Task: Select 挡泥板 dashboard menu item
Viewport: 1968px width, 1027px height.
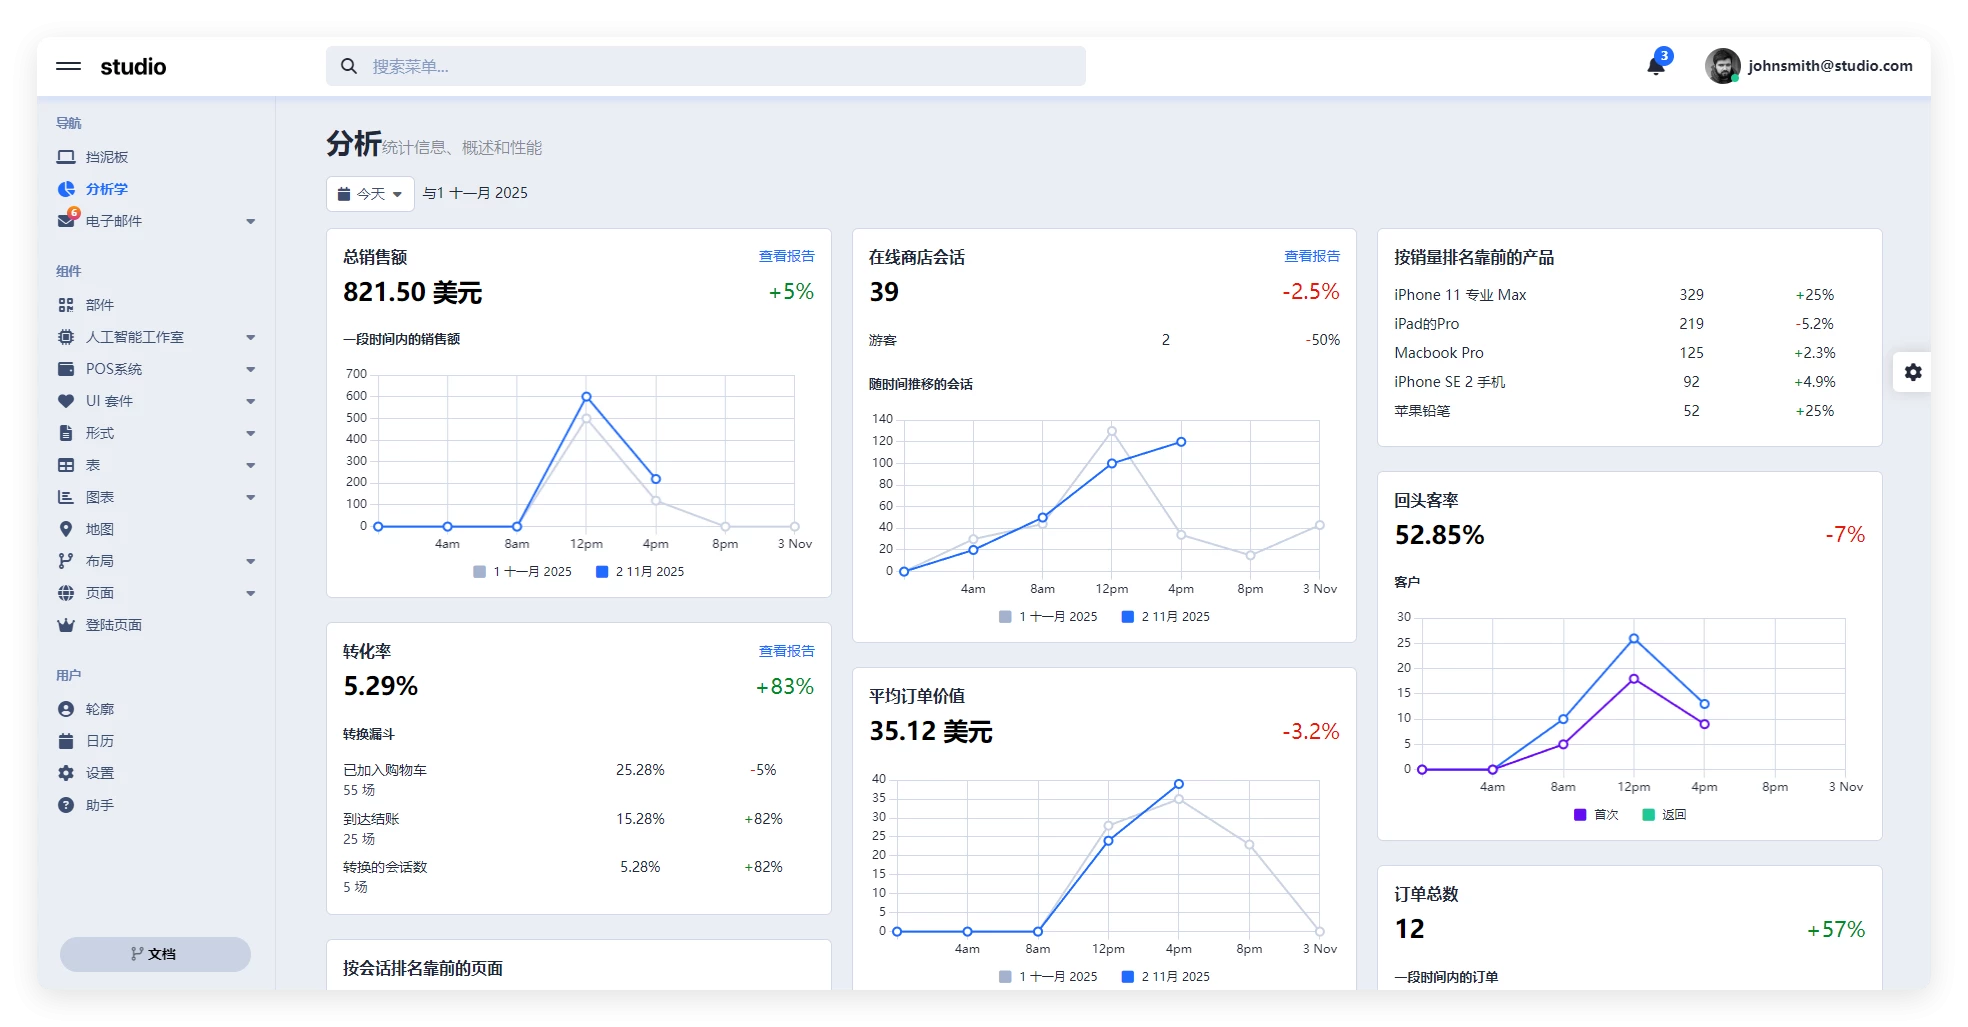Action: tap(106, 157)
